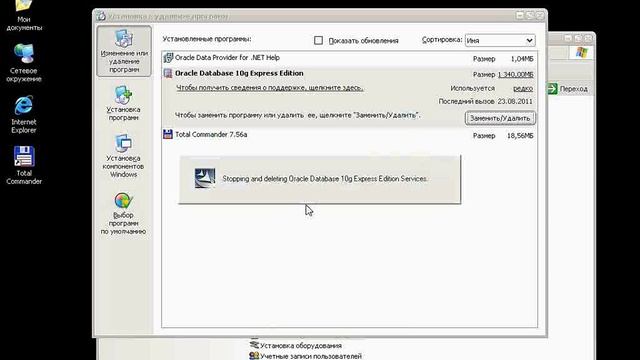
Task: Click size value 18,56МБ
Action: 520,136
